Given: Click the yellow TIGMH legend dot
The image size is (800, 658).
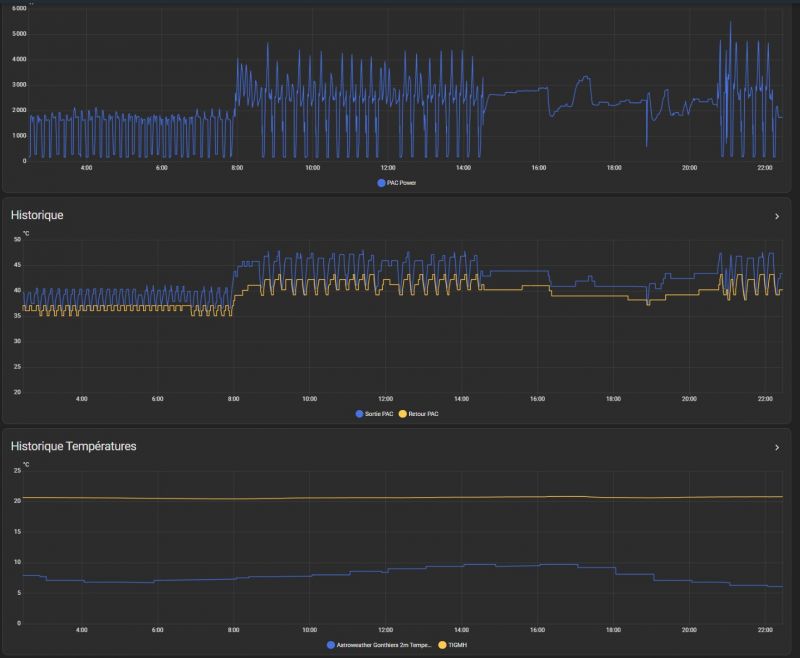Looking at the screenshot, I should (x=443, y=645).
